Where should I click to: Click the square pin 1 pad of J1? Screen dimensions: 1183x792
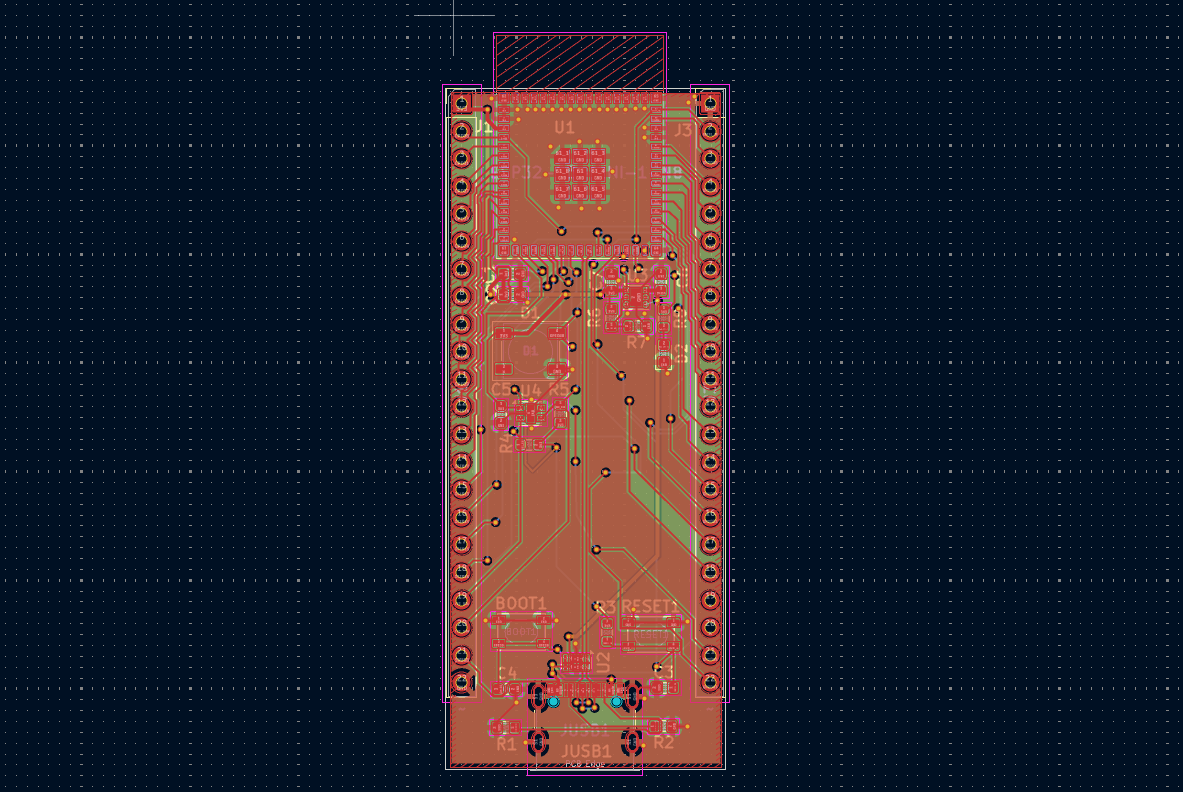[x=461, y=103]
